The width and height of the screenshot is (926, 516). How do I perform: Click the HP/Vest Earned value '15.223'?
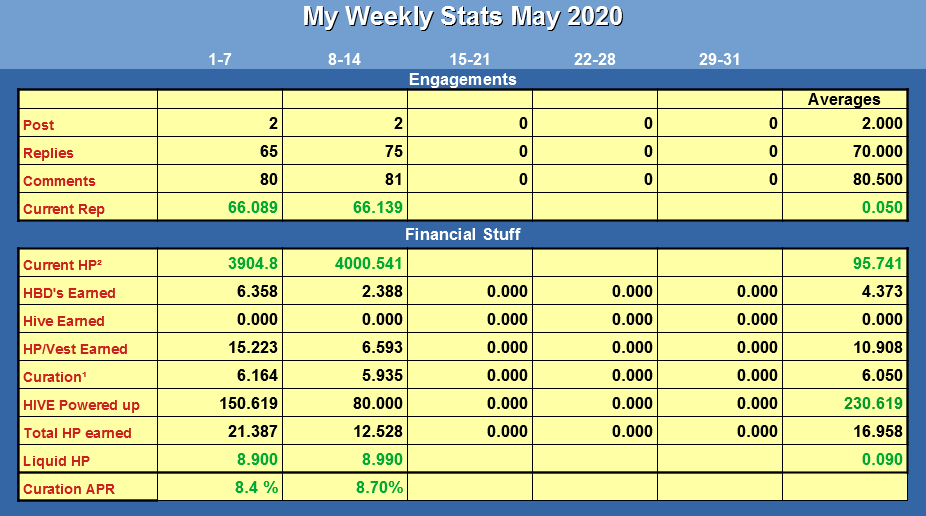[253, 347]
